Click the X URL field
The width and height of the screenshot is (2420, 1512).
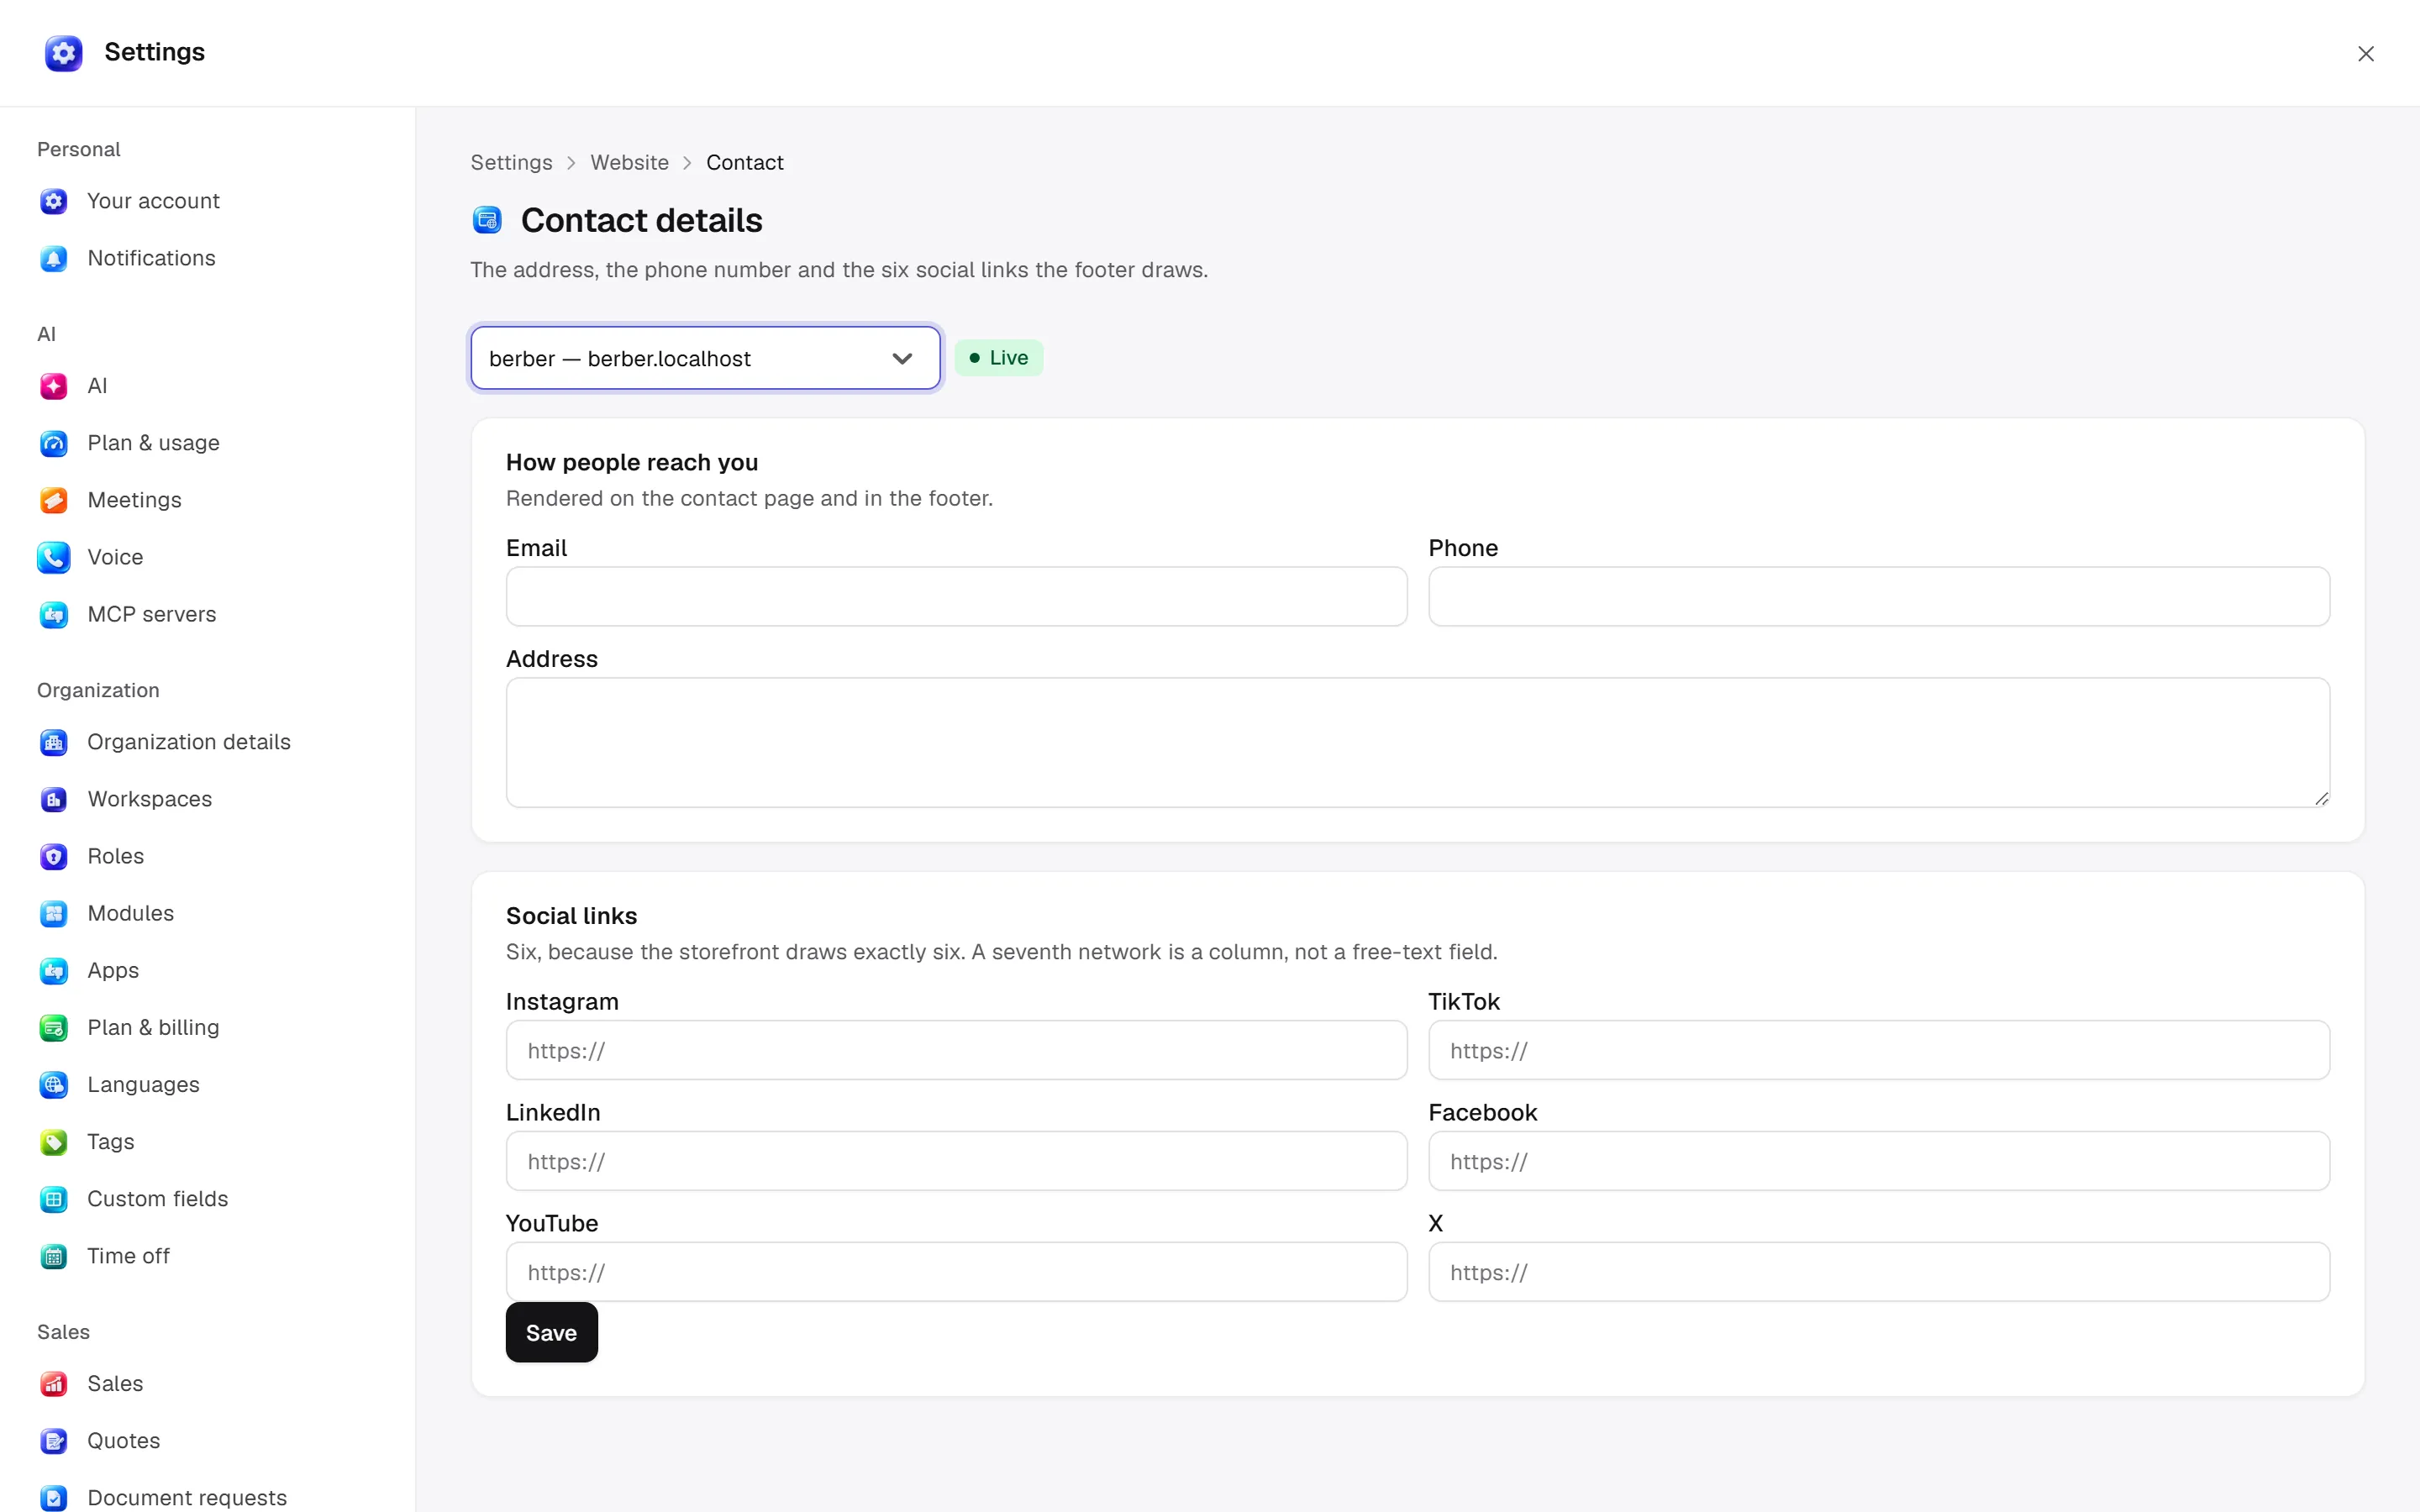pyautogui.click(x=1878, y=1272)
